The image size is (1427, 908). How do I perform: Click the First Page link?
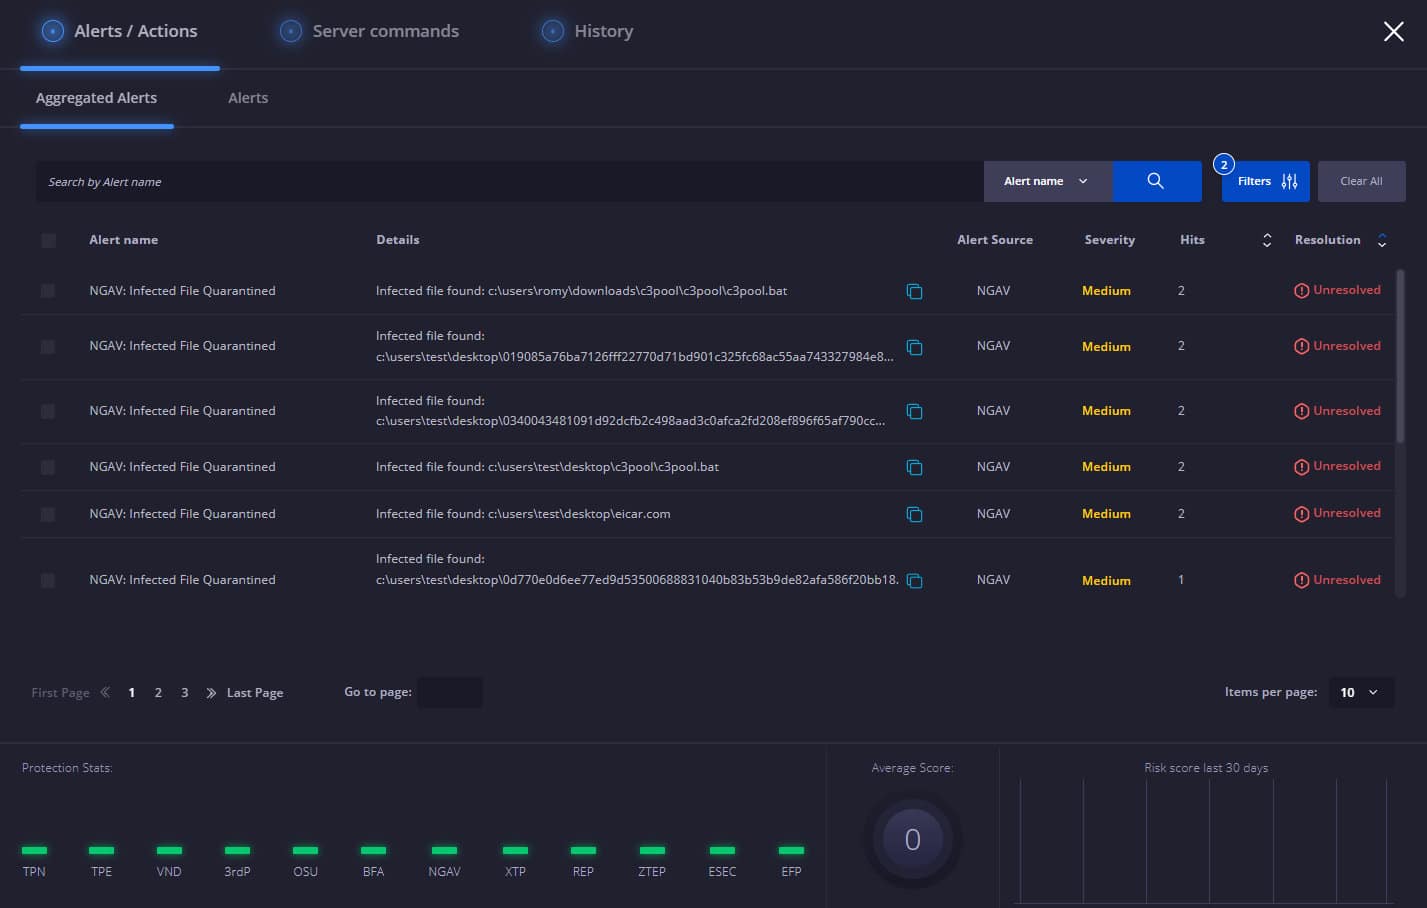point(60,692)
